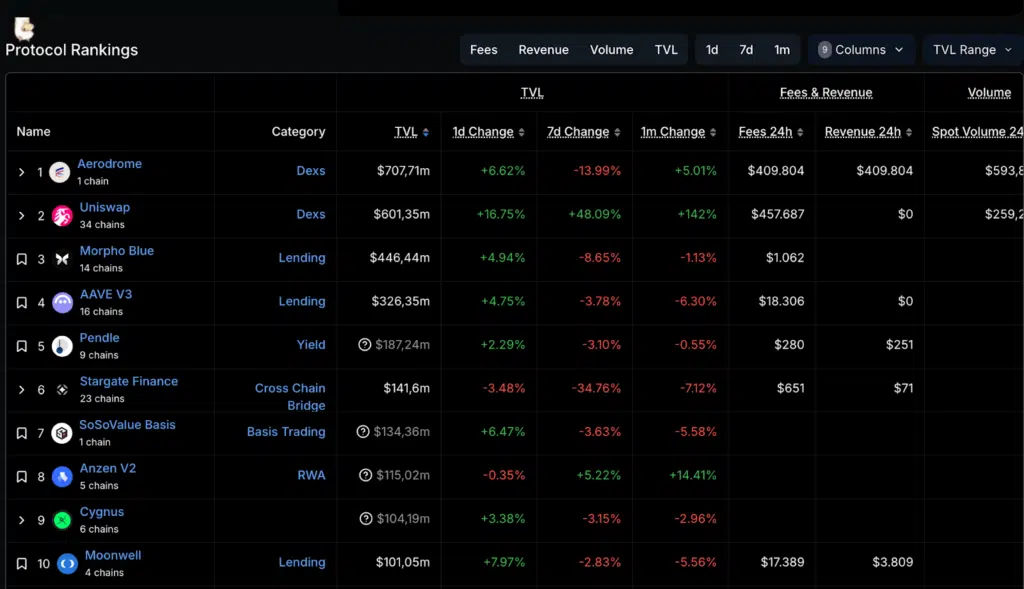
Task: Bookmark the Morpho Blue protocol
Action: pyautogui.click(x=21, y=259)
